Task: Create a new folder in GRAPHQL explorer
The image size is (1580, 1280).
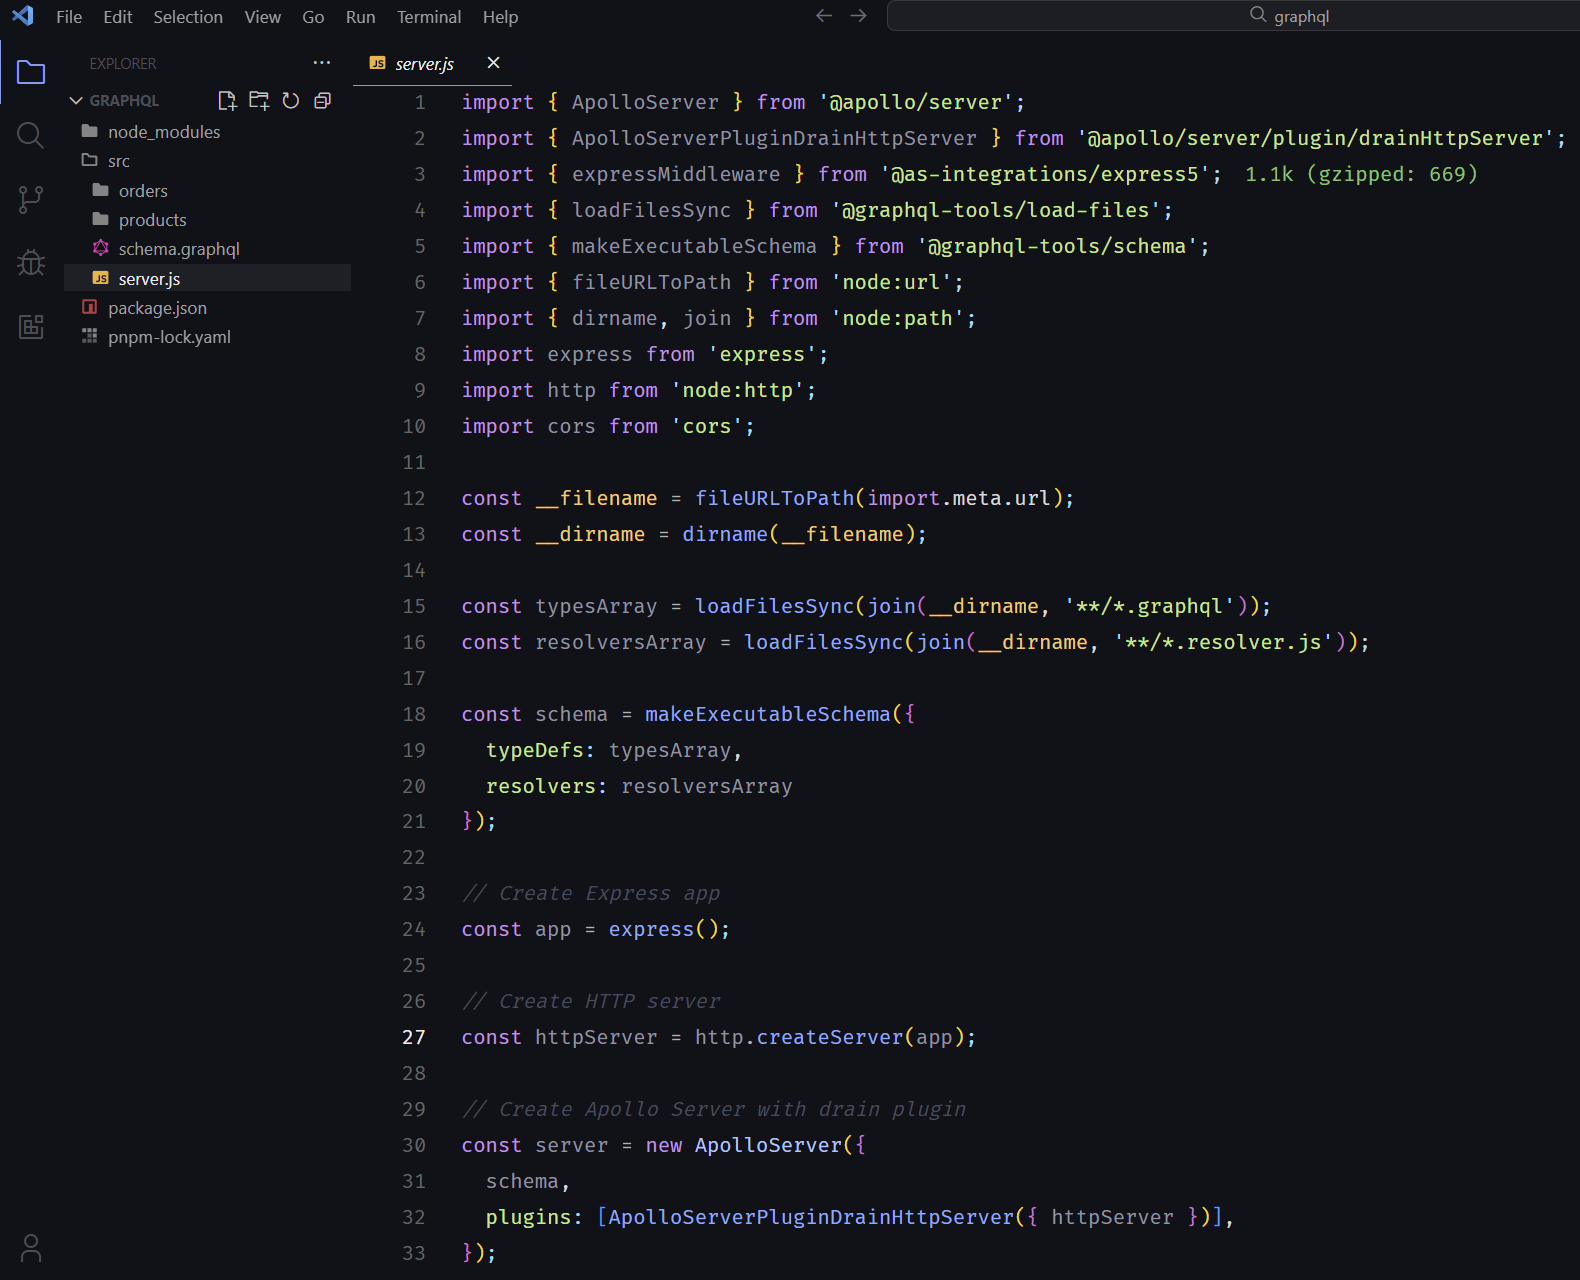Action: click(259, 100)
